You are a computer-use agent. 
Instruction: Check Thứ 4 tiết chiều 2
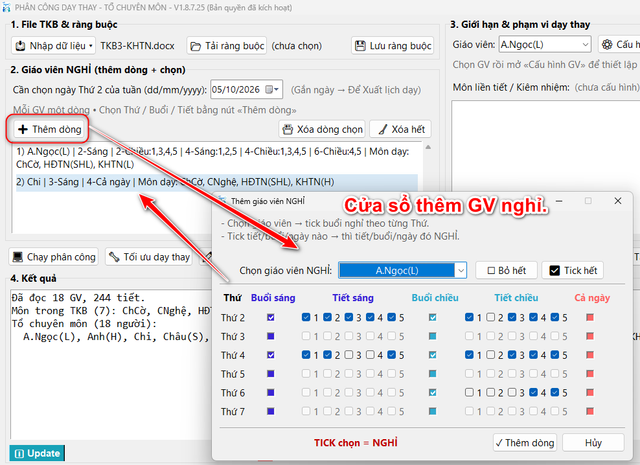pyautogui.click(x=491, y=355)
